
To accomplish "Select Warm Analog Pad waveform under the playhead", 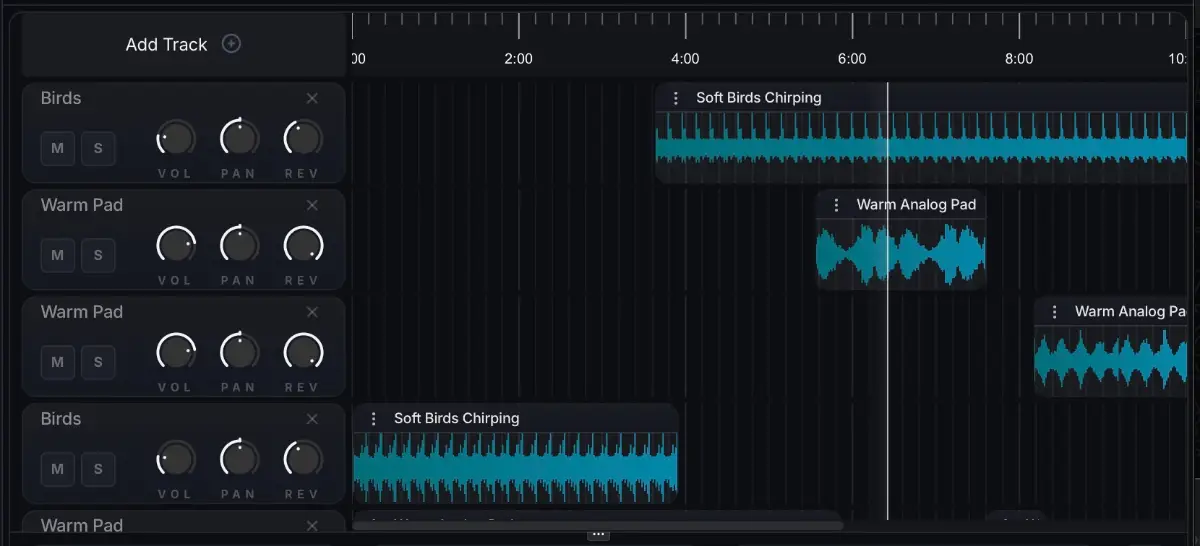I will click(901, 254).
